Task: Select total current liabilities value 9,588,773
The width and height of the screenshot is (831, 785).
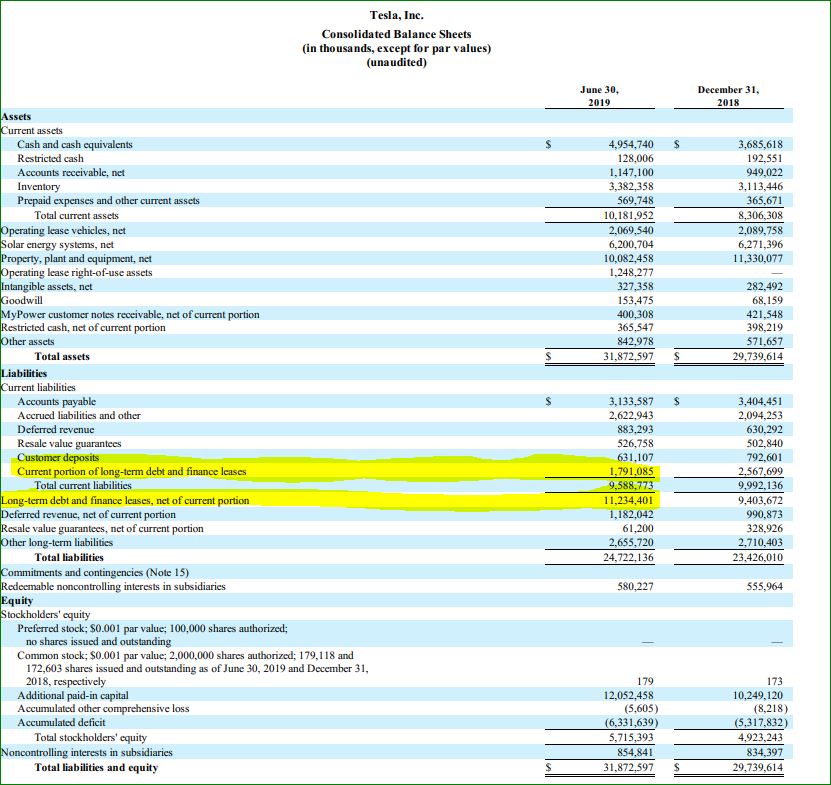Action: (631, 485)
